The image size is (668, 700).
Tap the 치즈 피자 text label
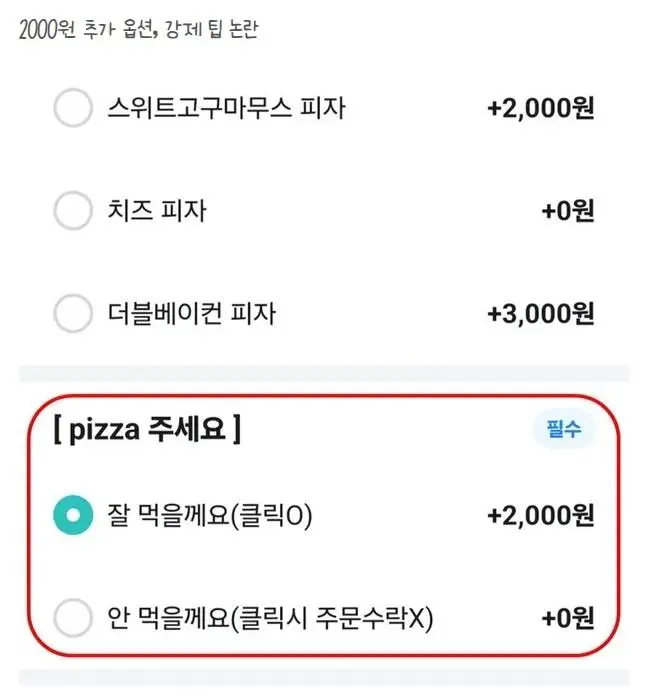[157, 211]
